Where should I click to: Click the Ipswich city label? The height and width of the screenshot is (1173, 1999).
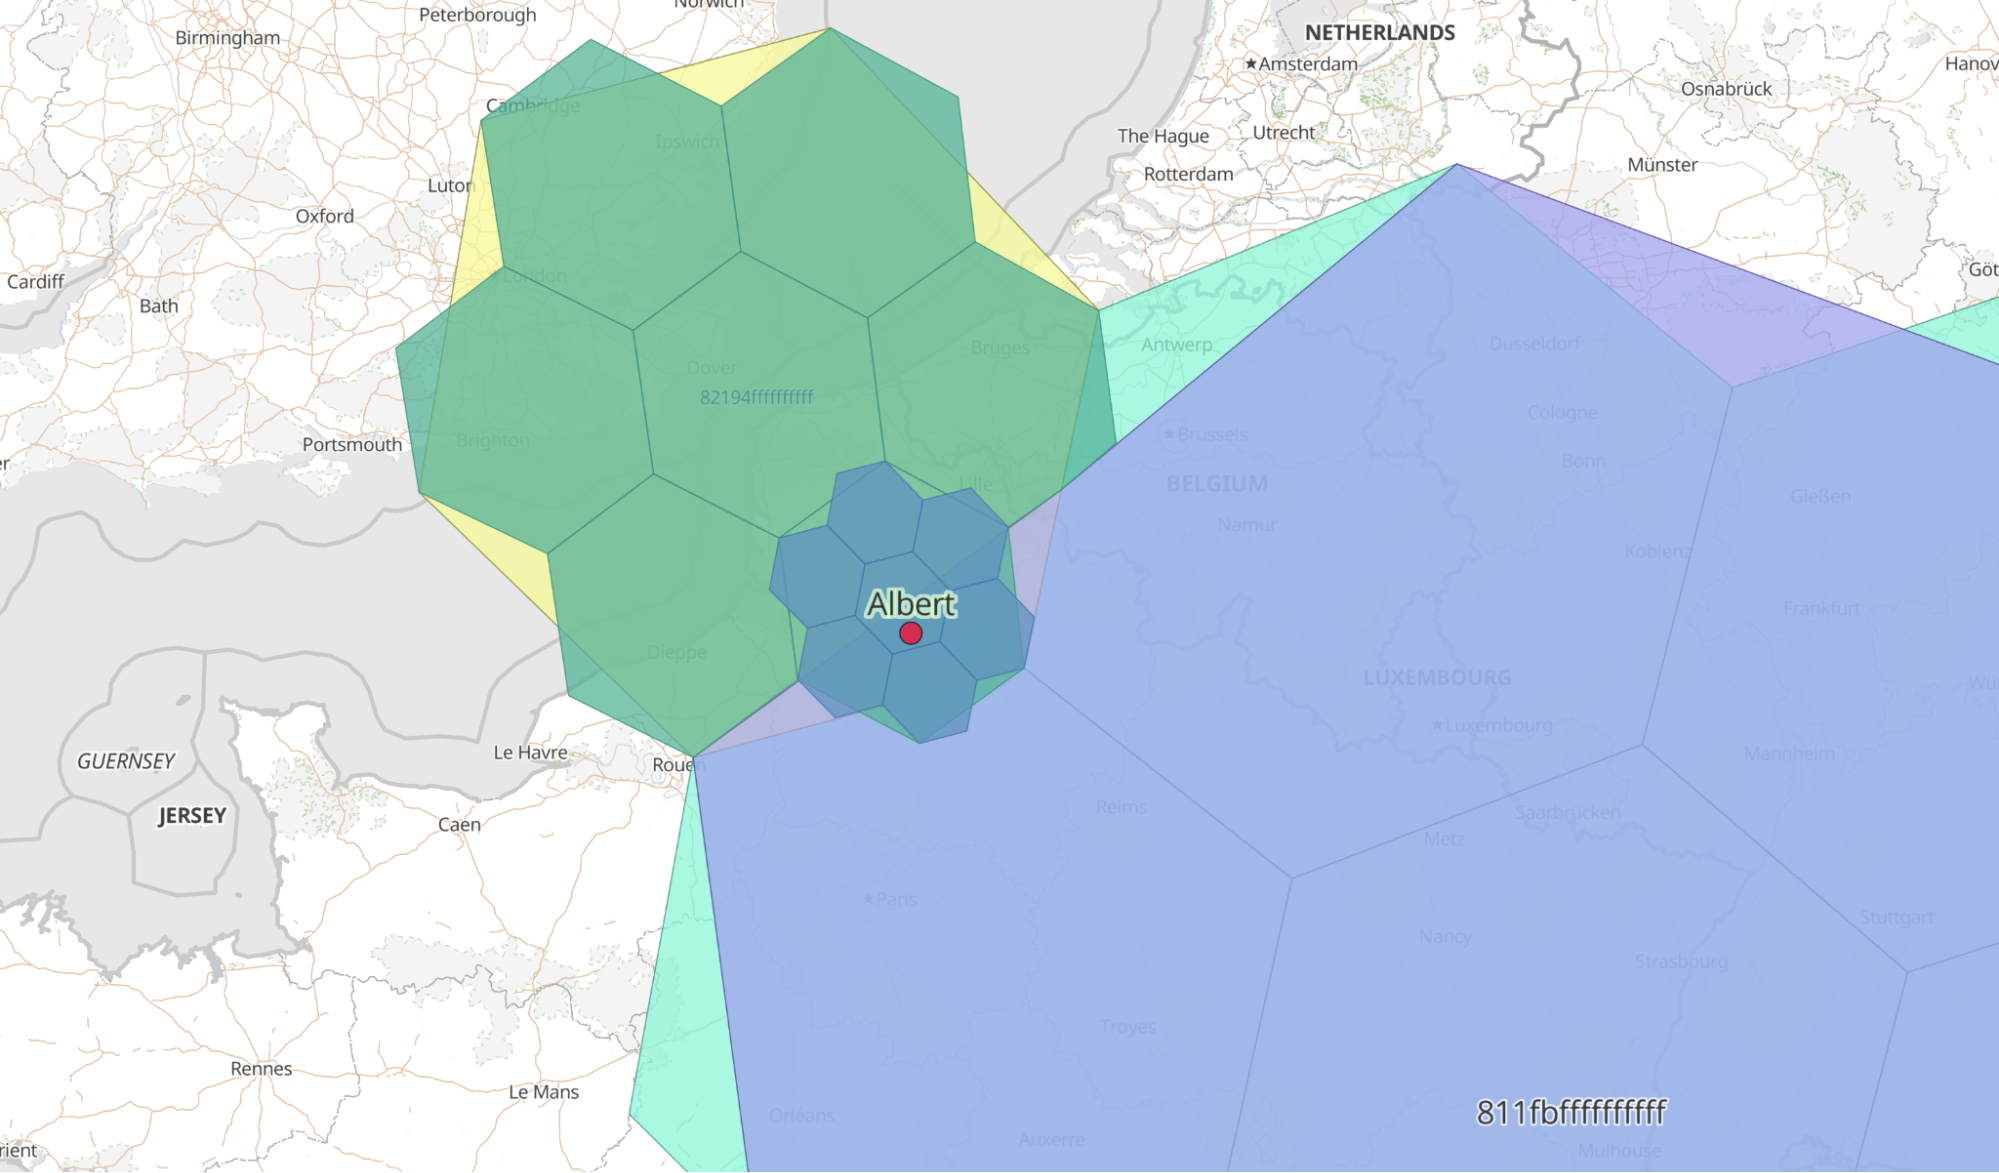tap(687, 142)
